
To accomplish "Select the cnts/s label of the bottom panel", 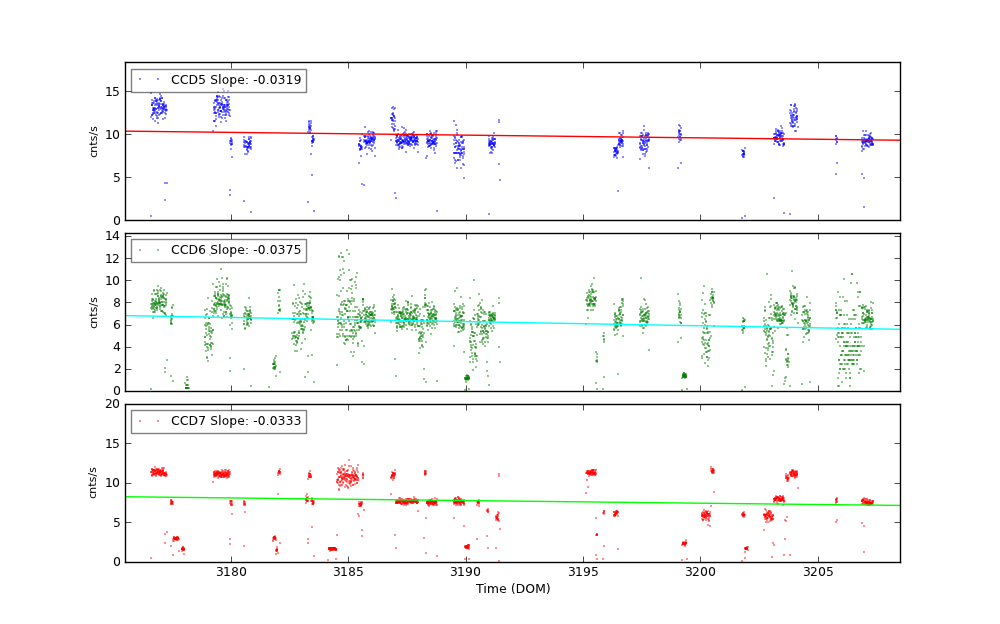I will [x=94, y=482].
